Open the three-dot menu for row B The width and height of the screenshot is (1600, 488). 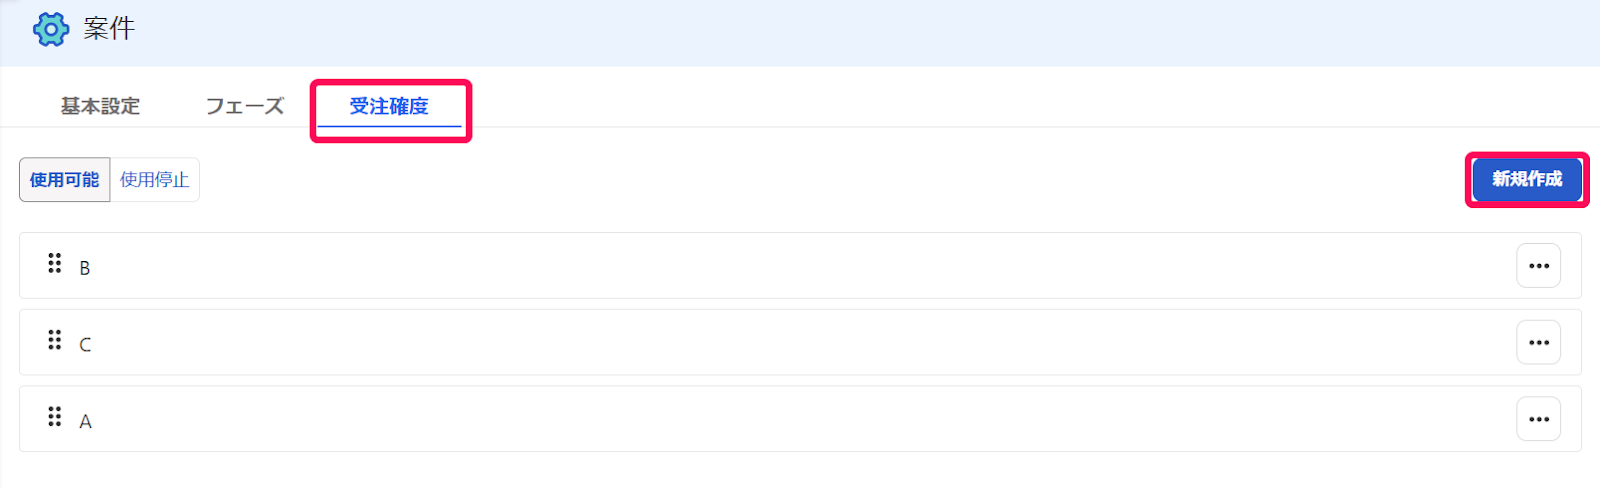1538,266
